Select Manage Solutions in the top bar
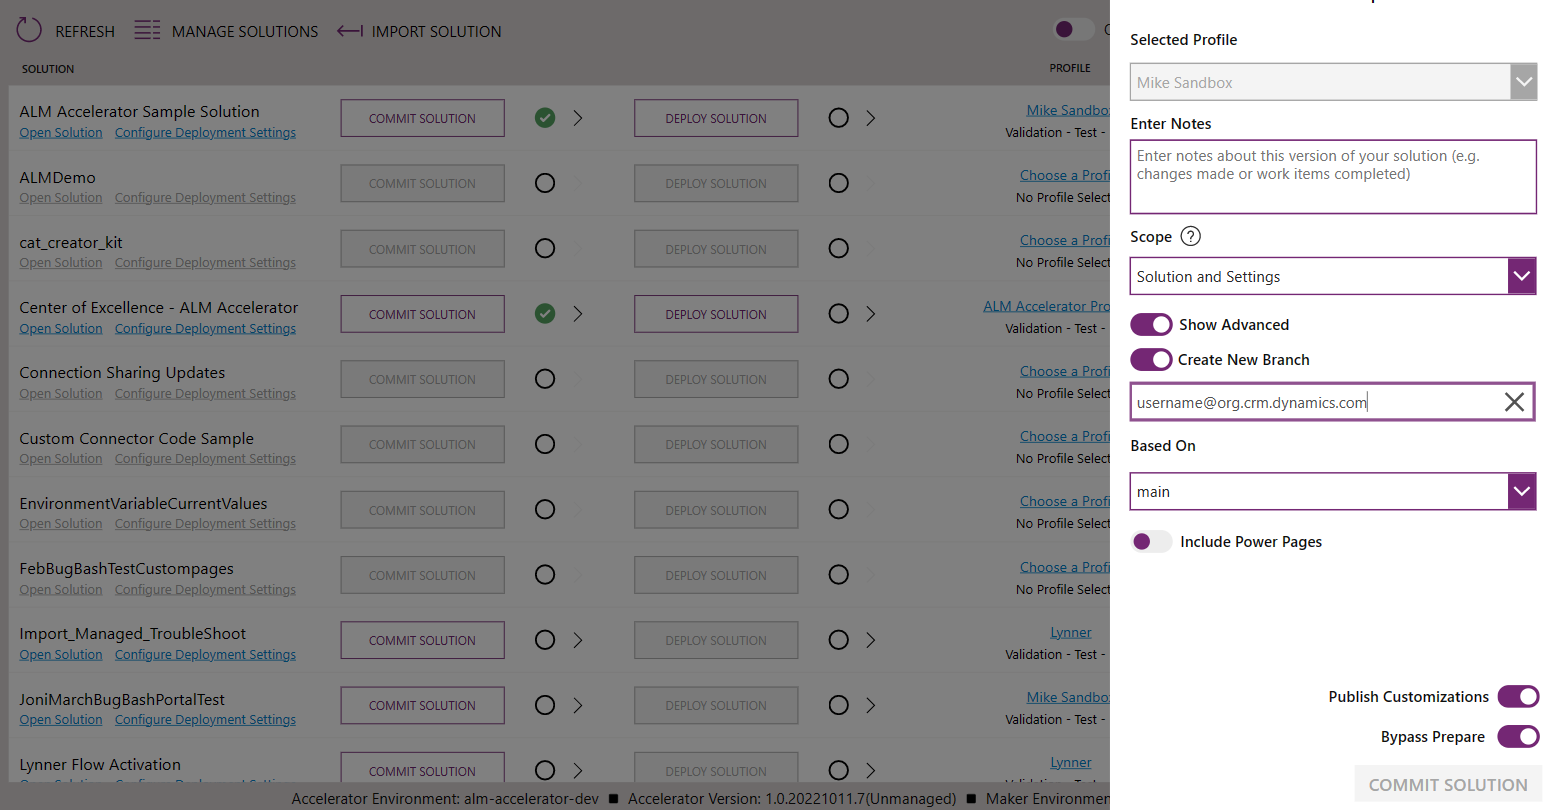 click(x=243, y=31)
